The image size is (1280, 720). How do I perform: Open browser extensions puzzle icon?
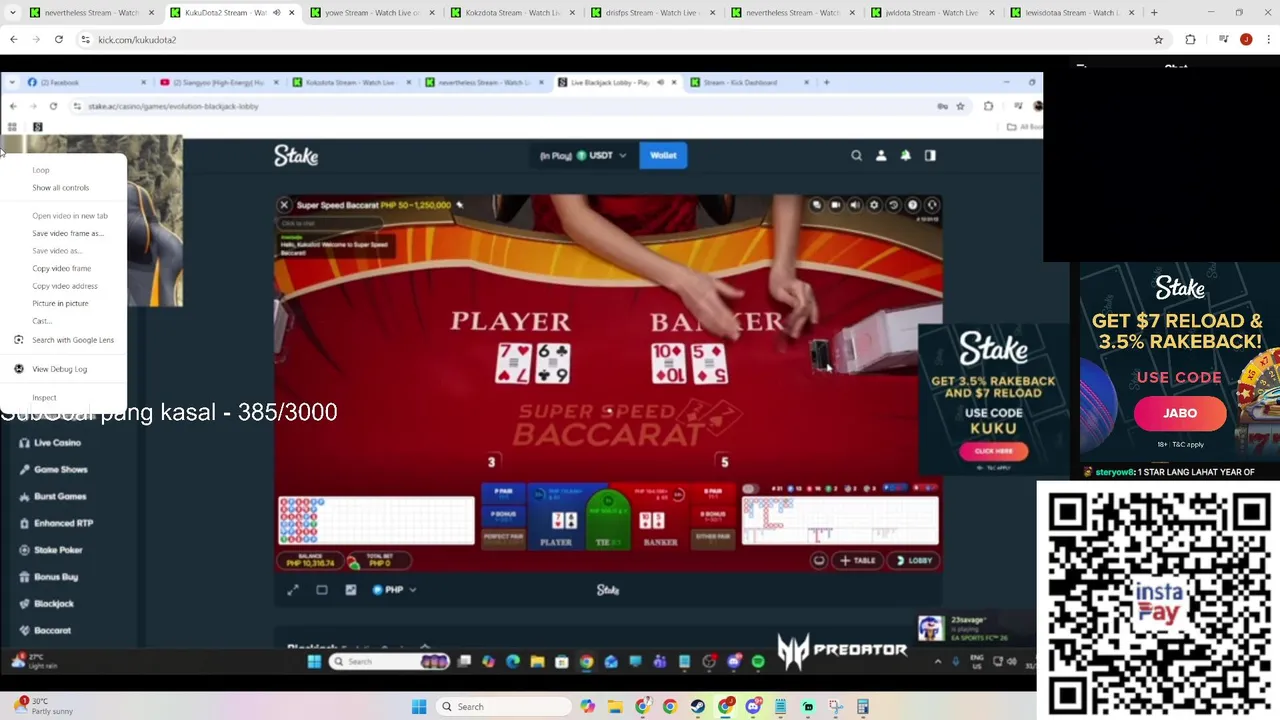point(1190,40)
